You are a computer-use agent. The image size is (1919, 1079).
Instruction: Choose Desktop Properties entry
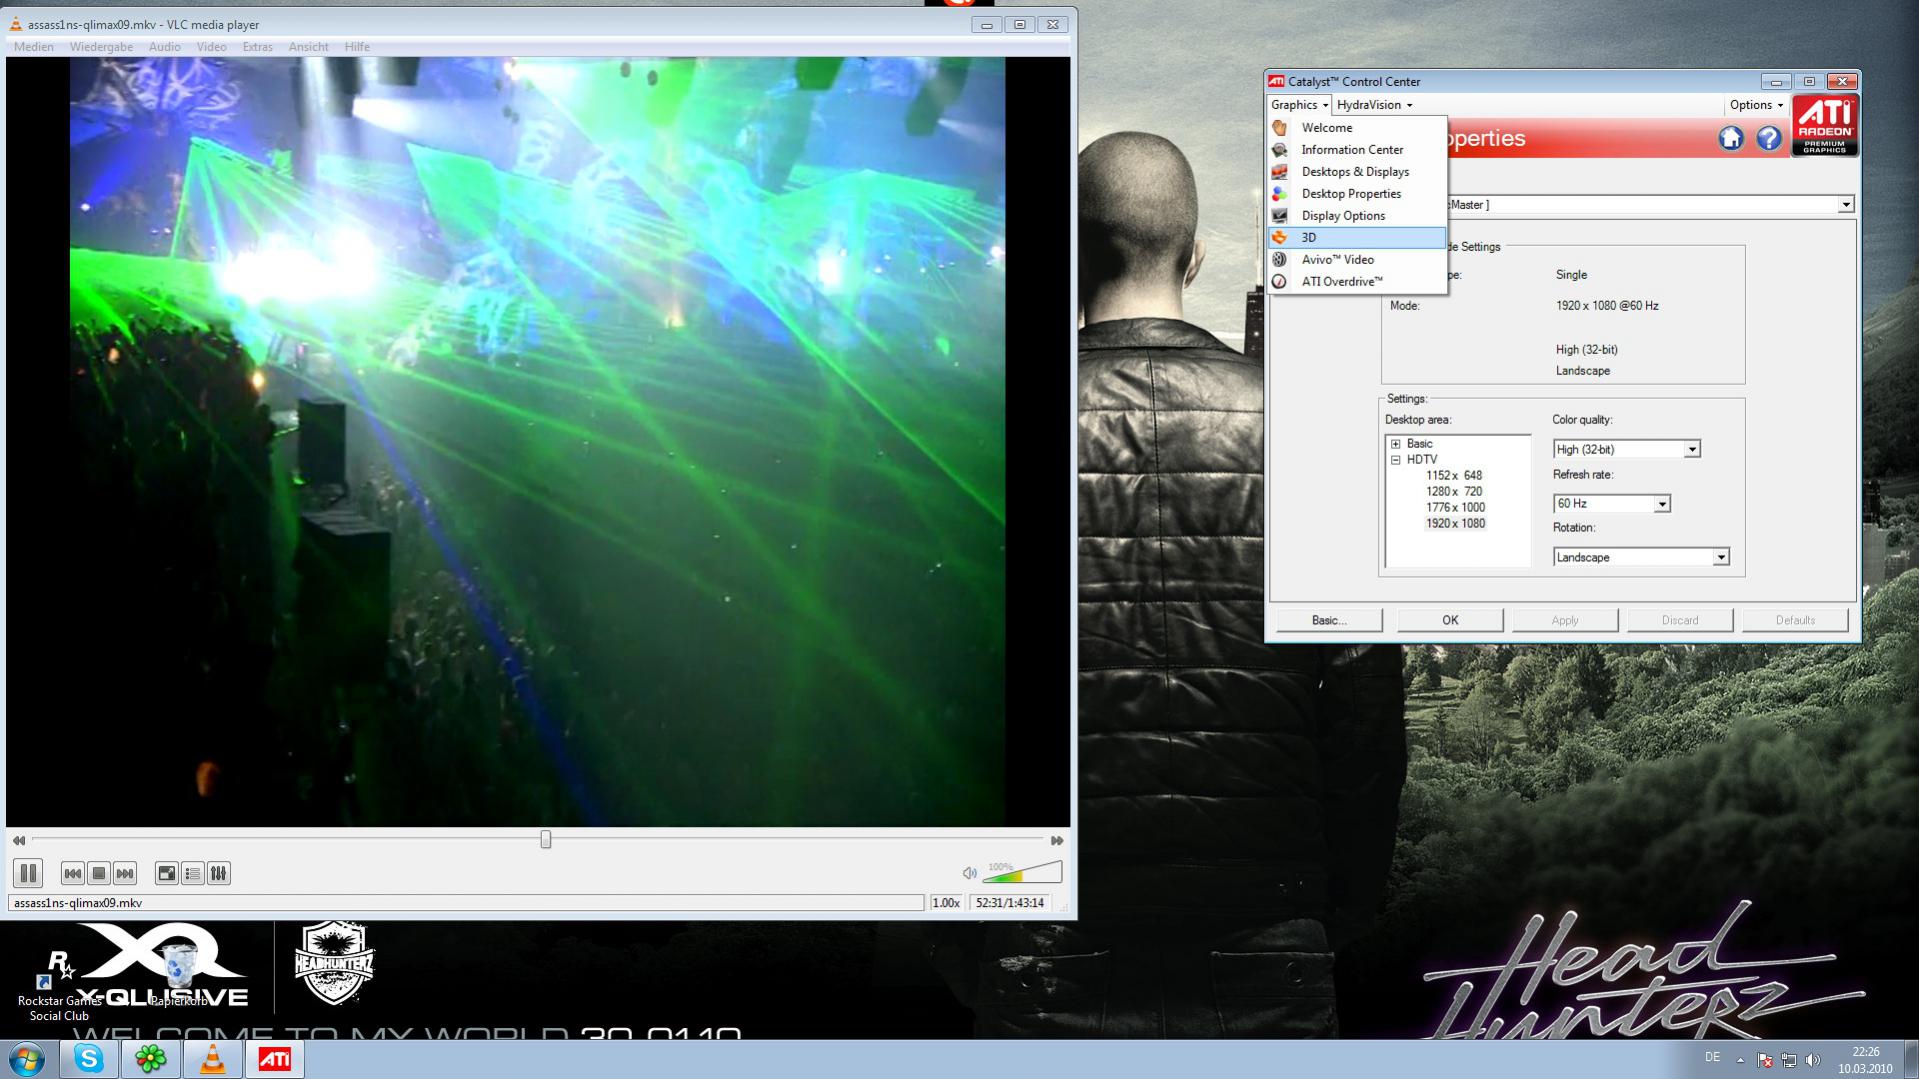tap(1357, 194)
